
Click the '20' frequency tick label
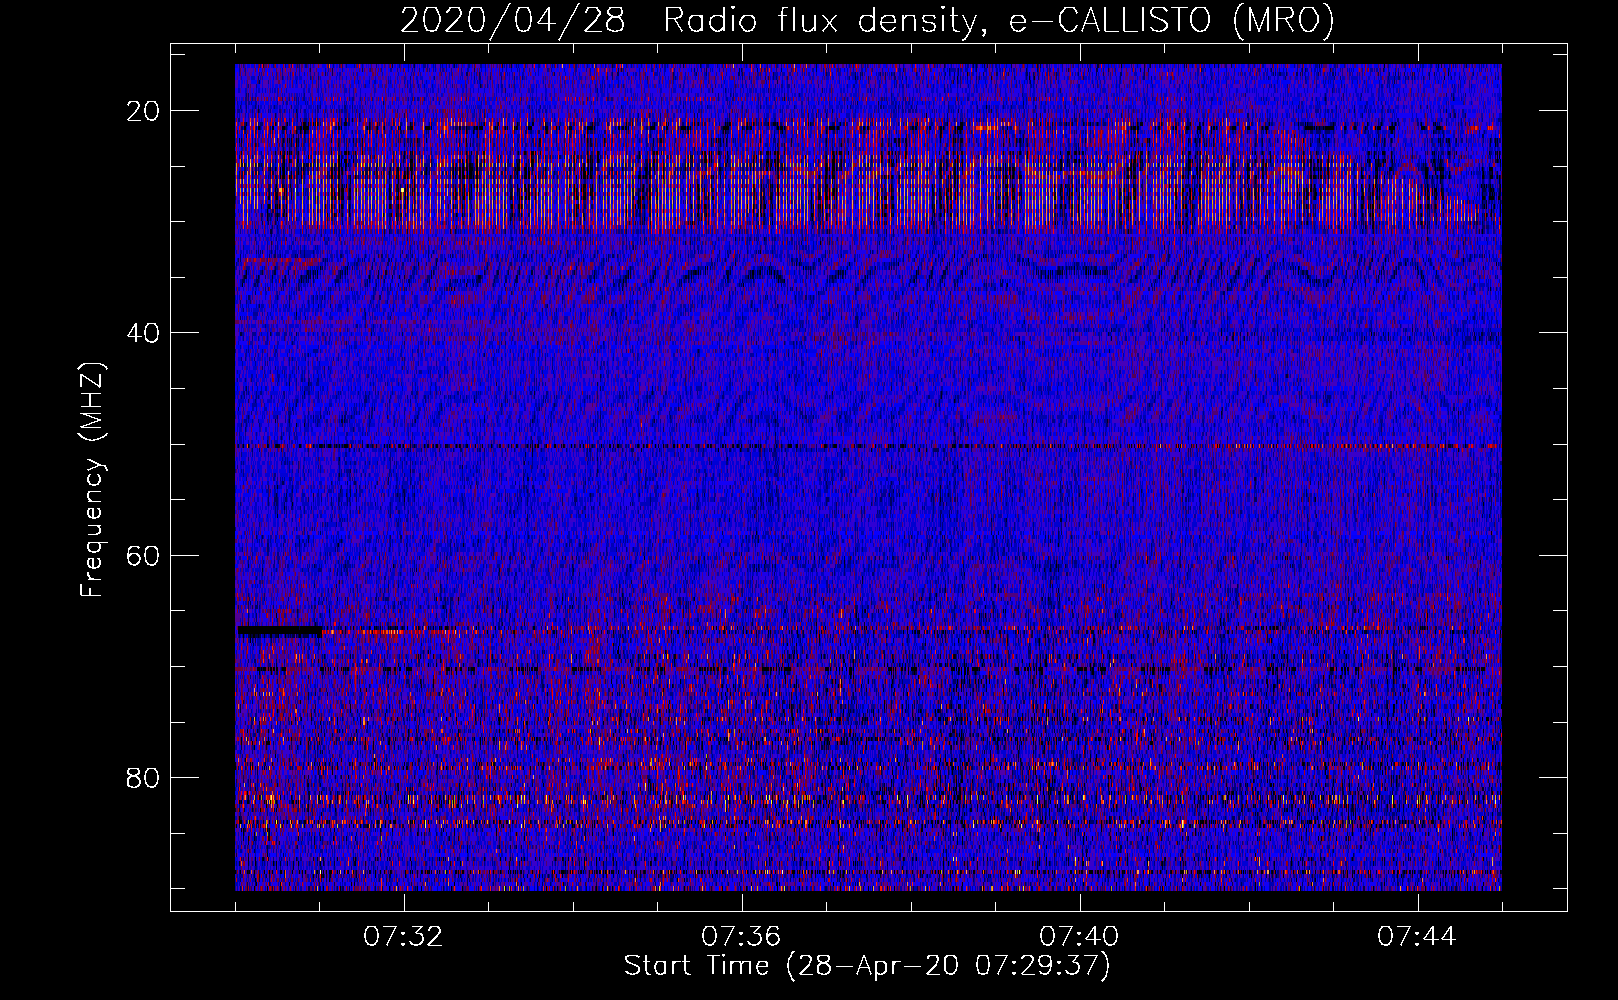coord(144,111)
